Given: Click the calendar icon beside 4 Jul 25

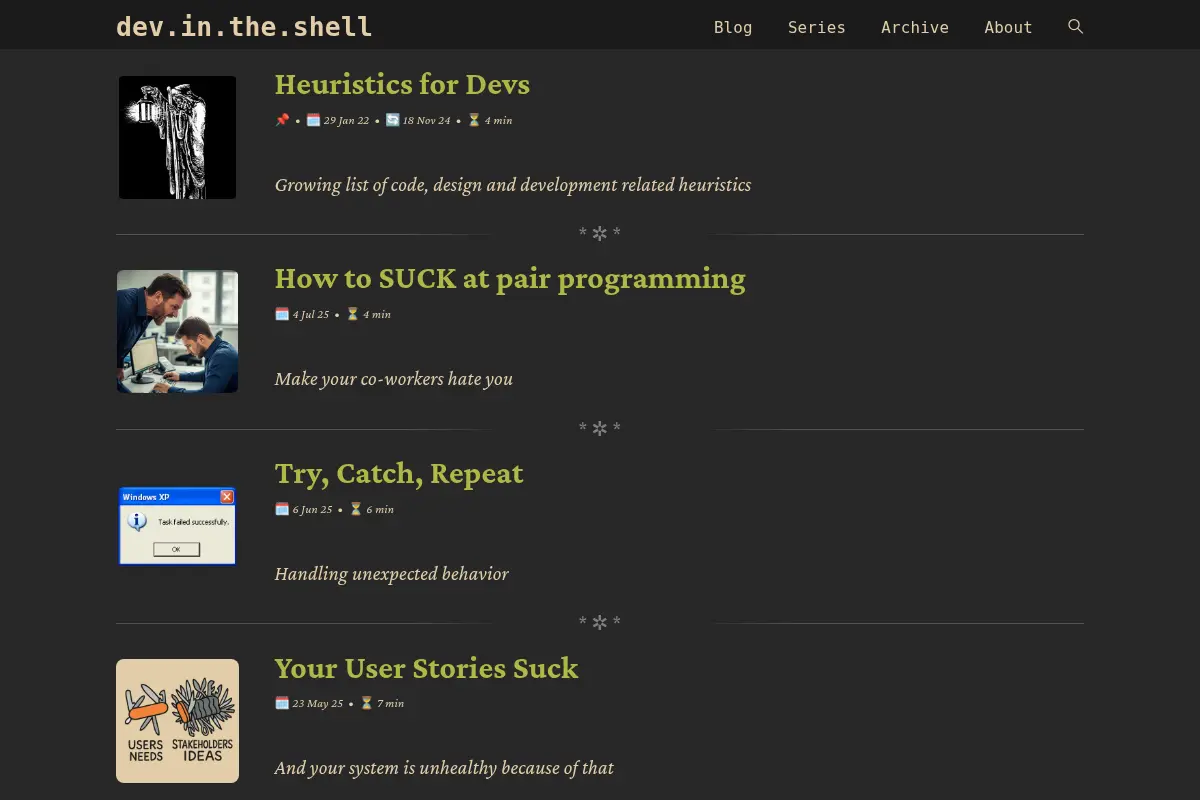Looking at the screenshot, I should pos(282,314).
